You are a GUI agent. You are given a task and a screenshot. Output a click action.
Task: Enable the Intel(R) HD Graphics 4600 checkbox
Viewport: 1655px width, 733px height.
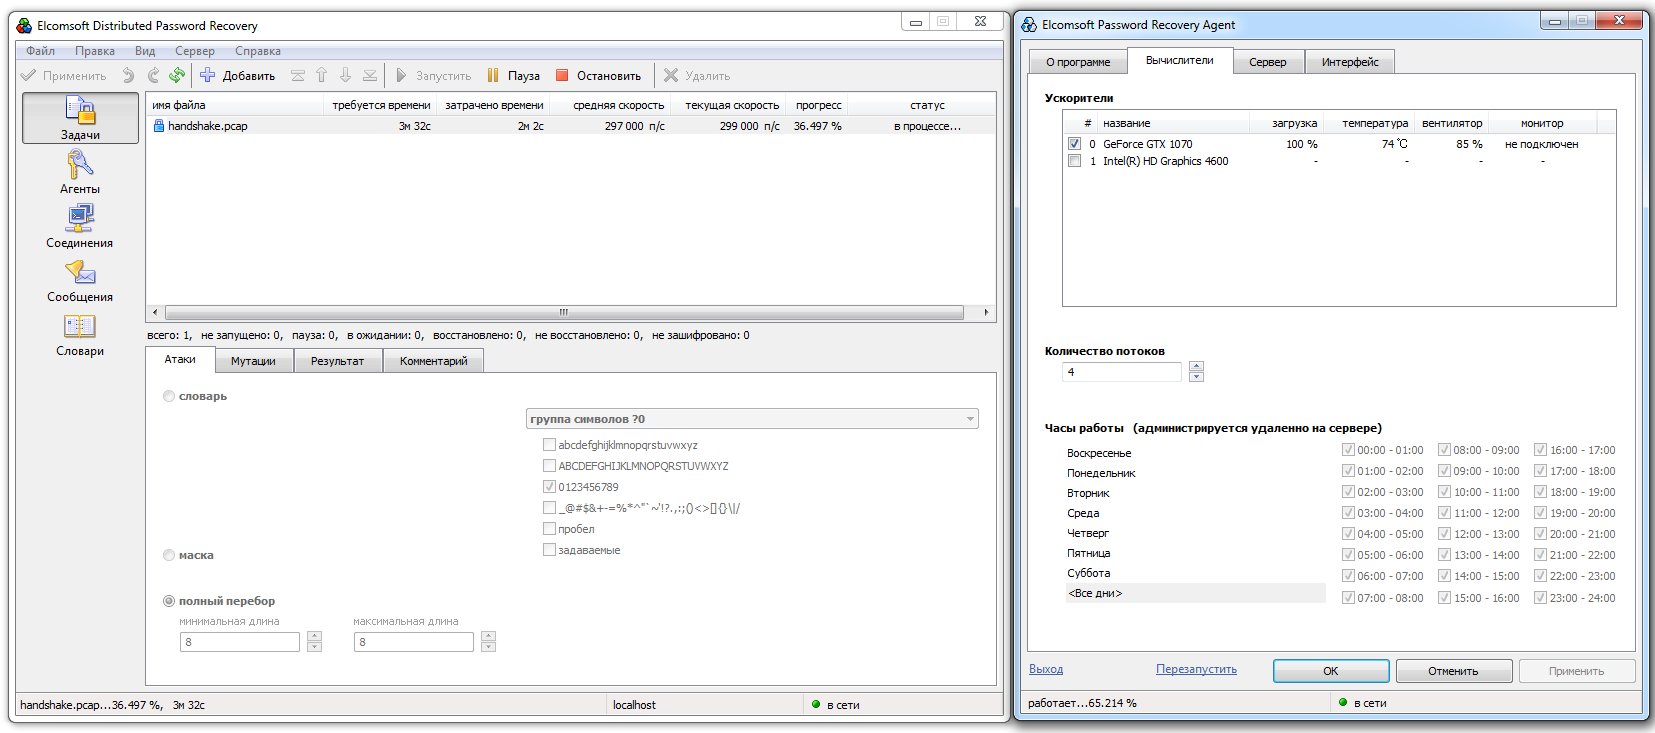tap(1074, 161)
